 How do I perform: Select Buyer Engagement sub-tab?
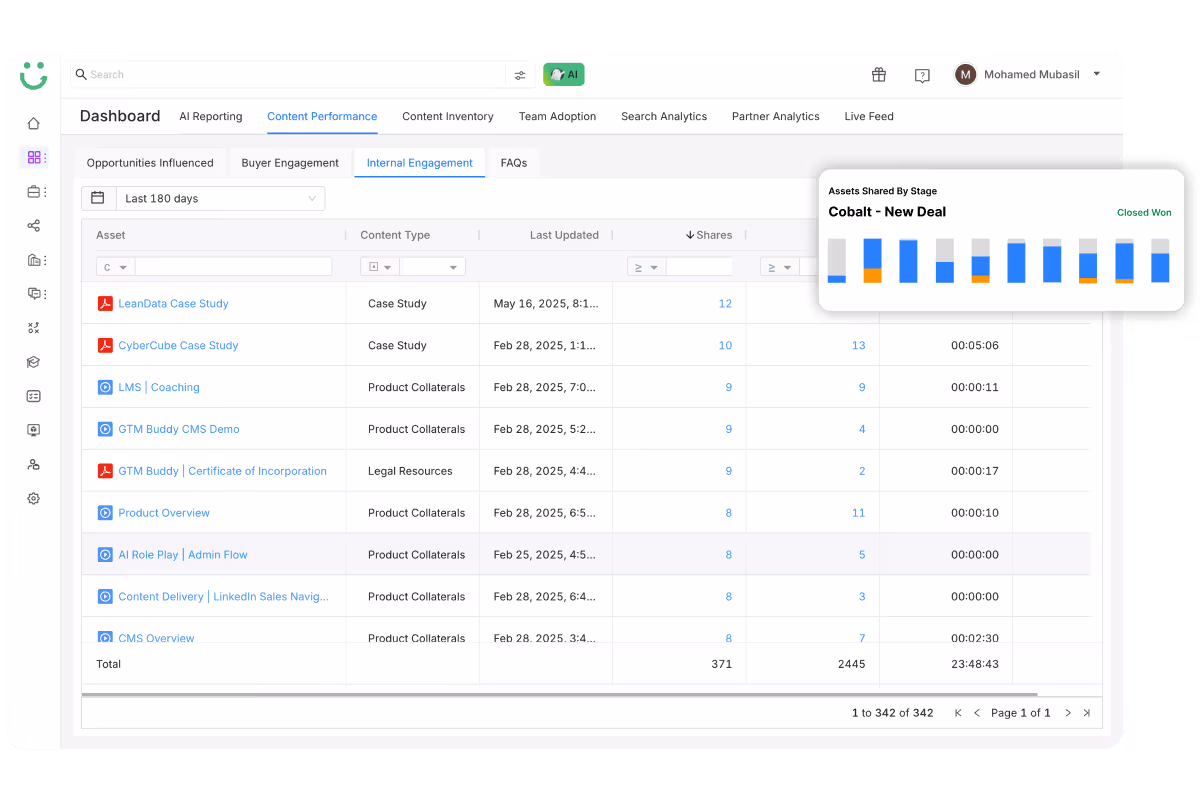[290, 163]
